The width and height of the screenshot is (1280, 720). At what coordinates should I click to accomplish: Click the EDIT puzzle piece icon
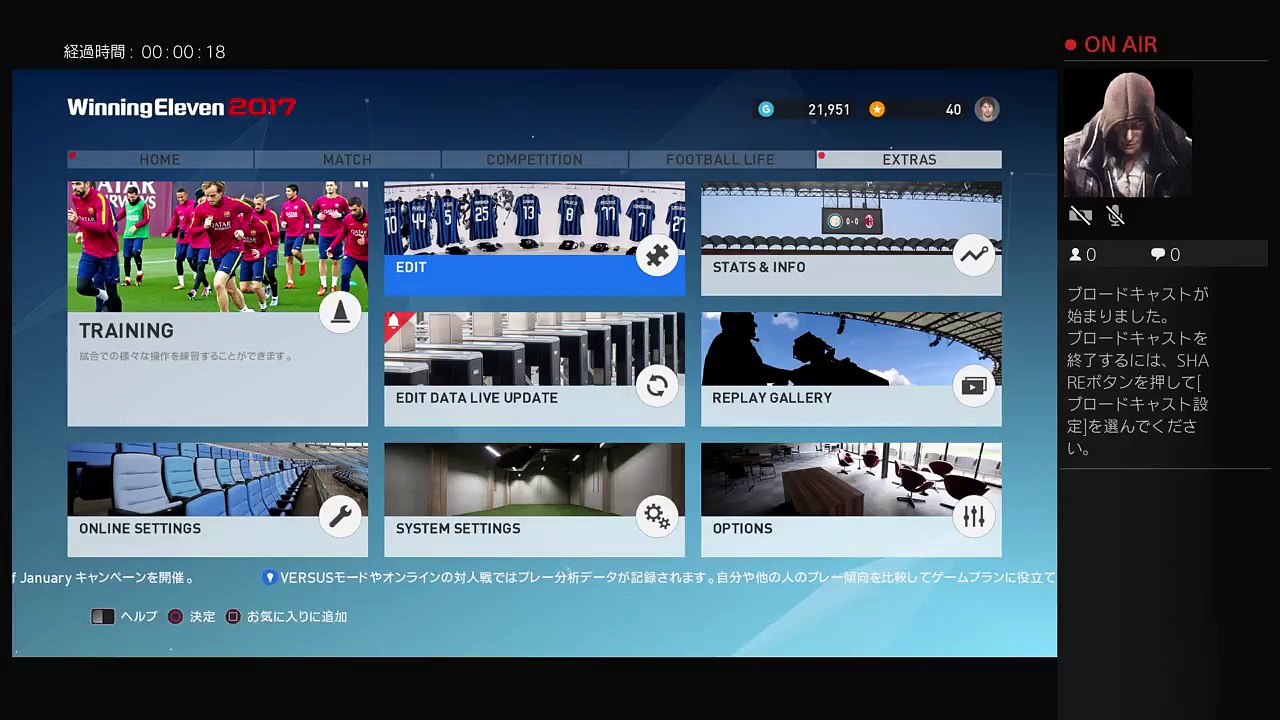coord(657,256)
